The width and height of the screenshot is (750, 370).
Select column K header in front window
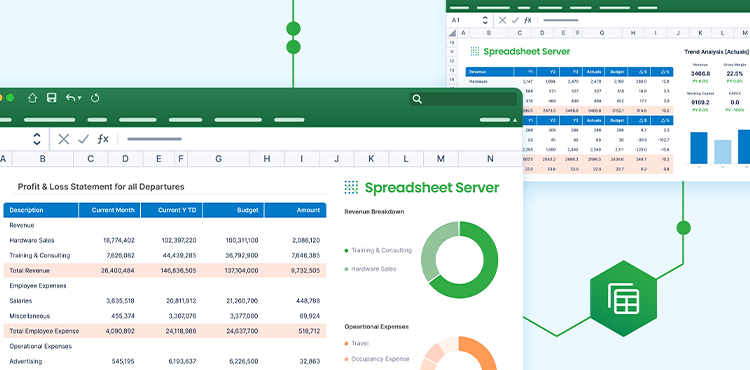pos(371,159)
